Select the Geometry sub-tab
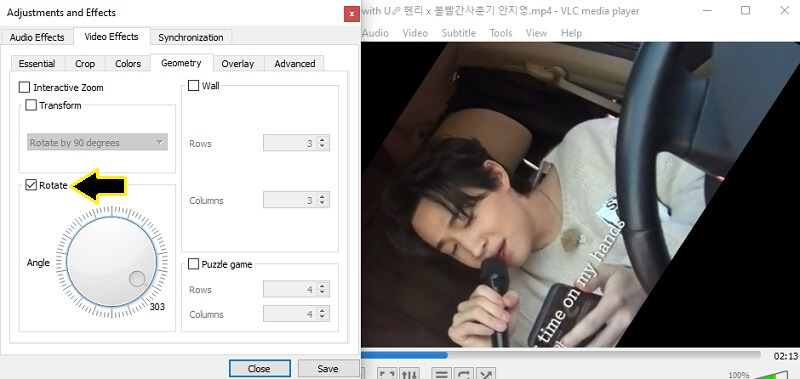Viewport: 800px width, 379px height. click(181, 63)
